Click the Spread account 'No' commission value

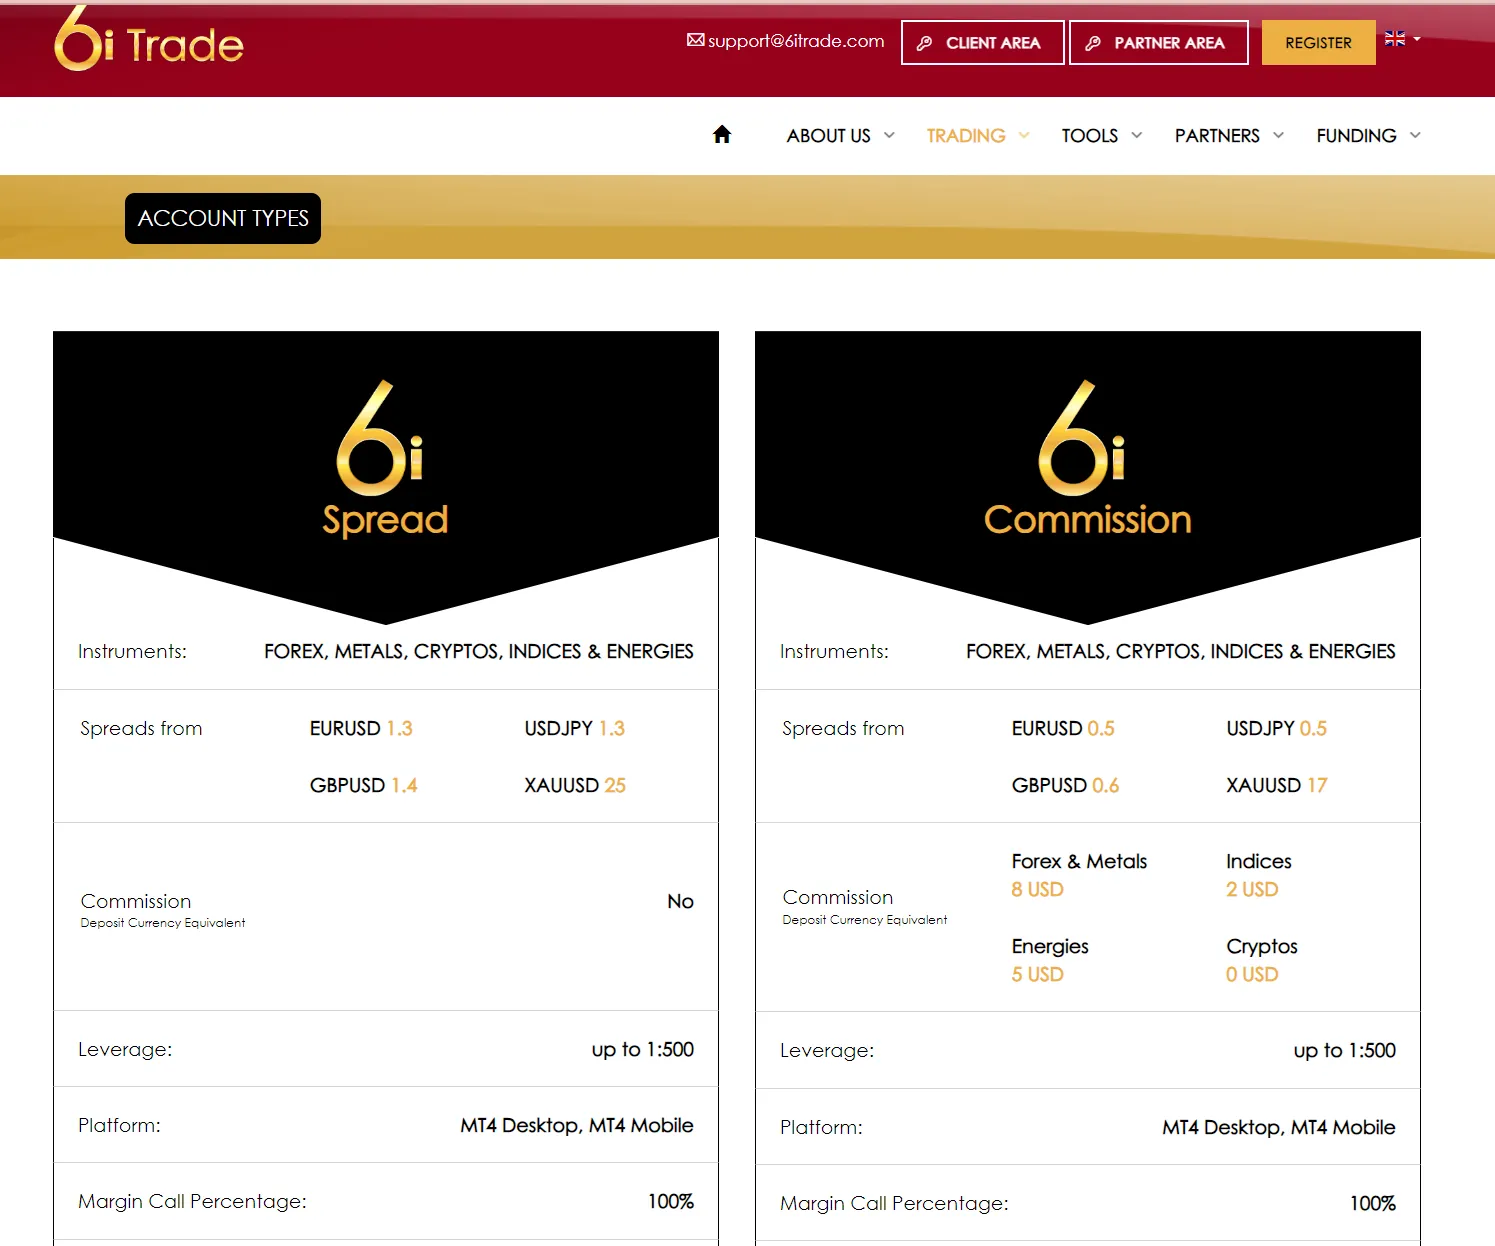(680, 902)
